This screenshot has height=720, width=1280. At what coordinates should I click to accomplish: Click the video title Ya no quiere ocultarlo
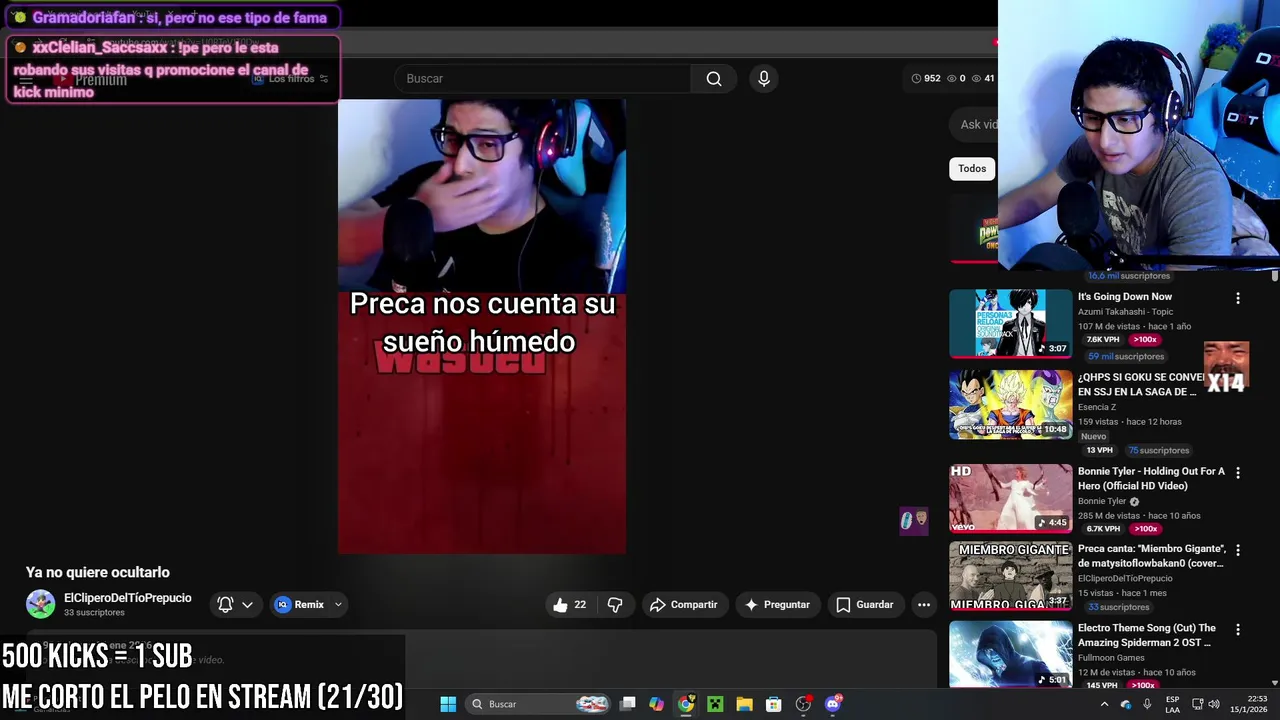click(98, 572)
